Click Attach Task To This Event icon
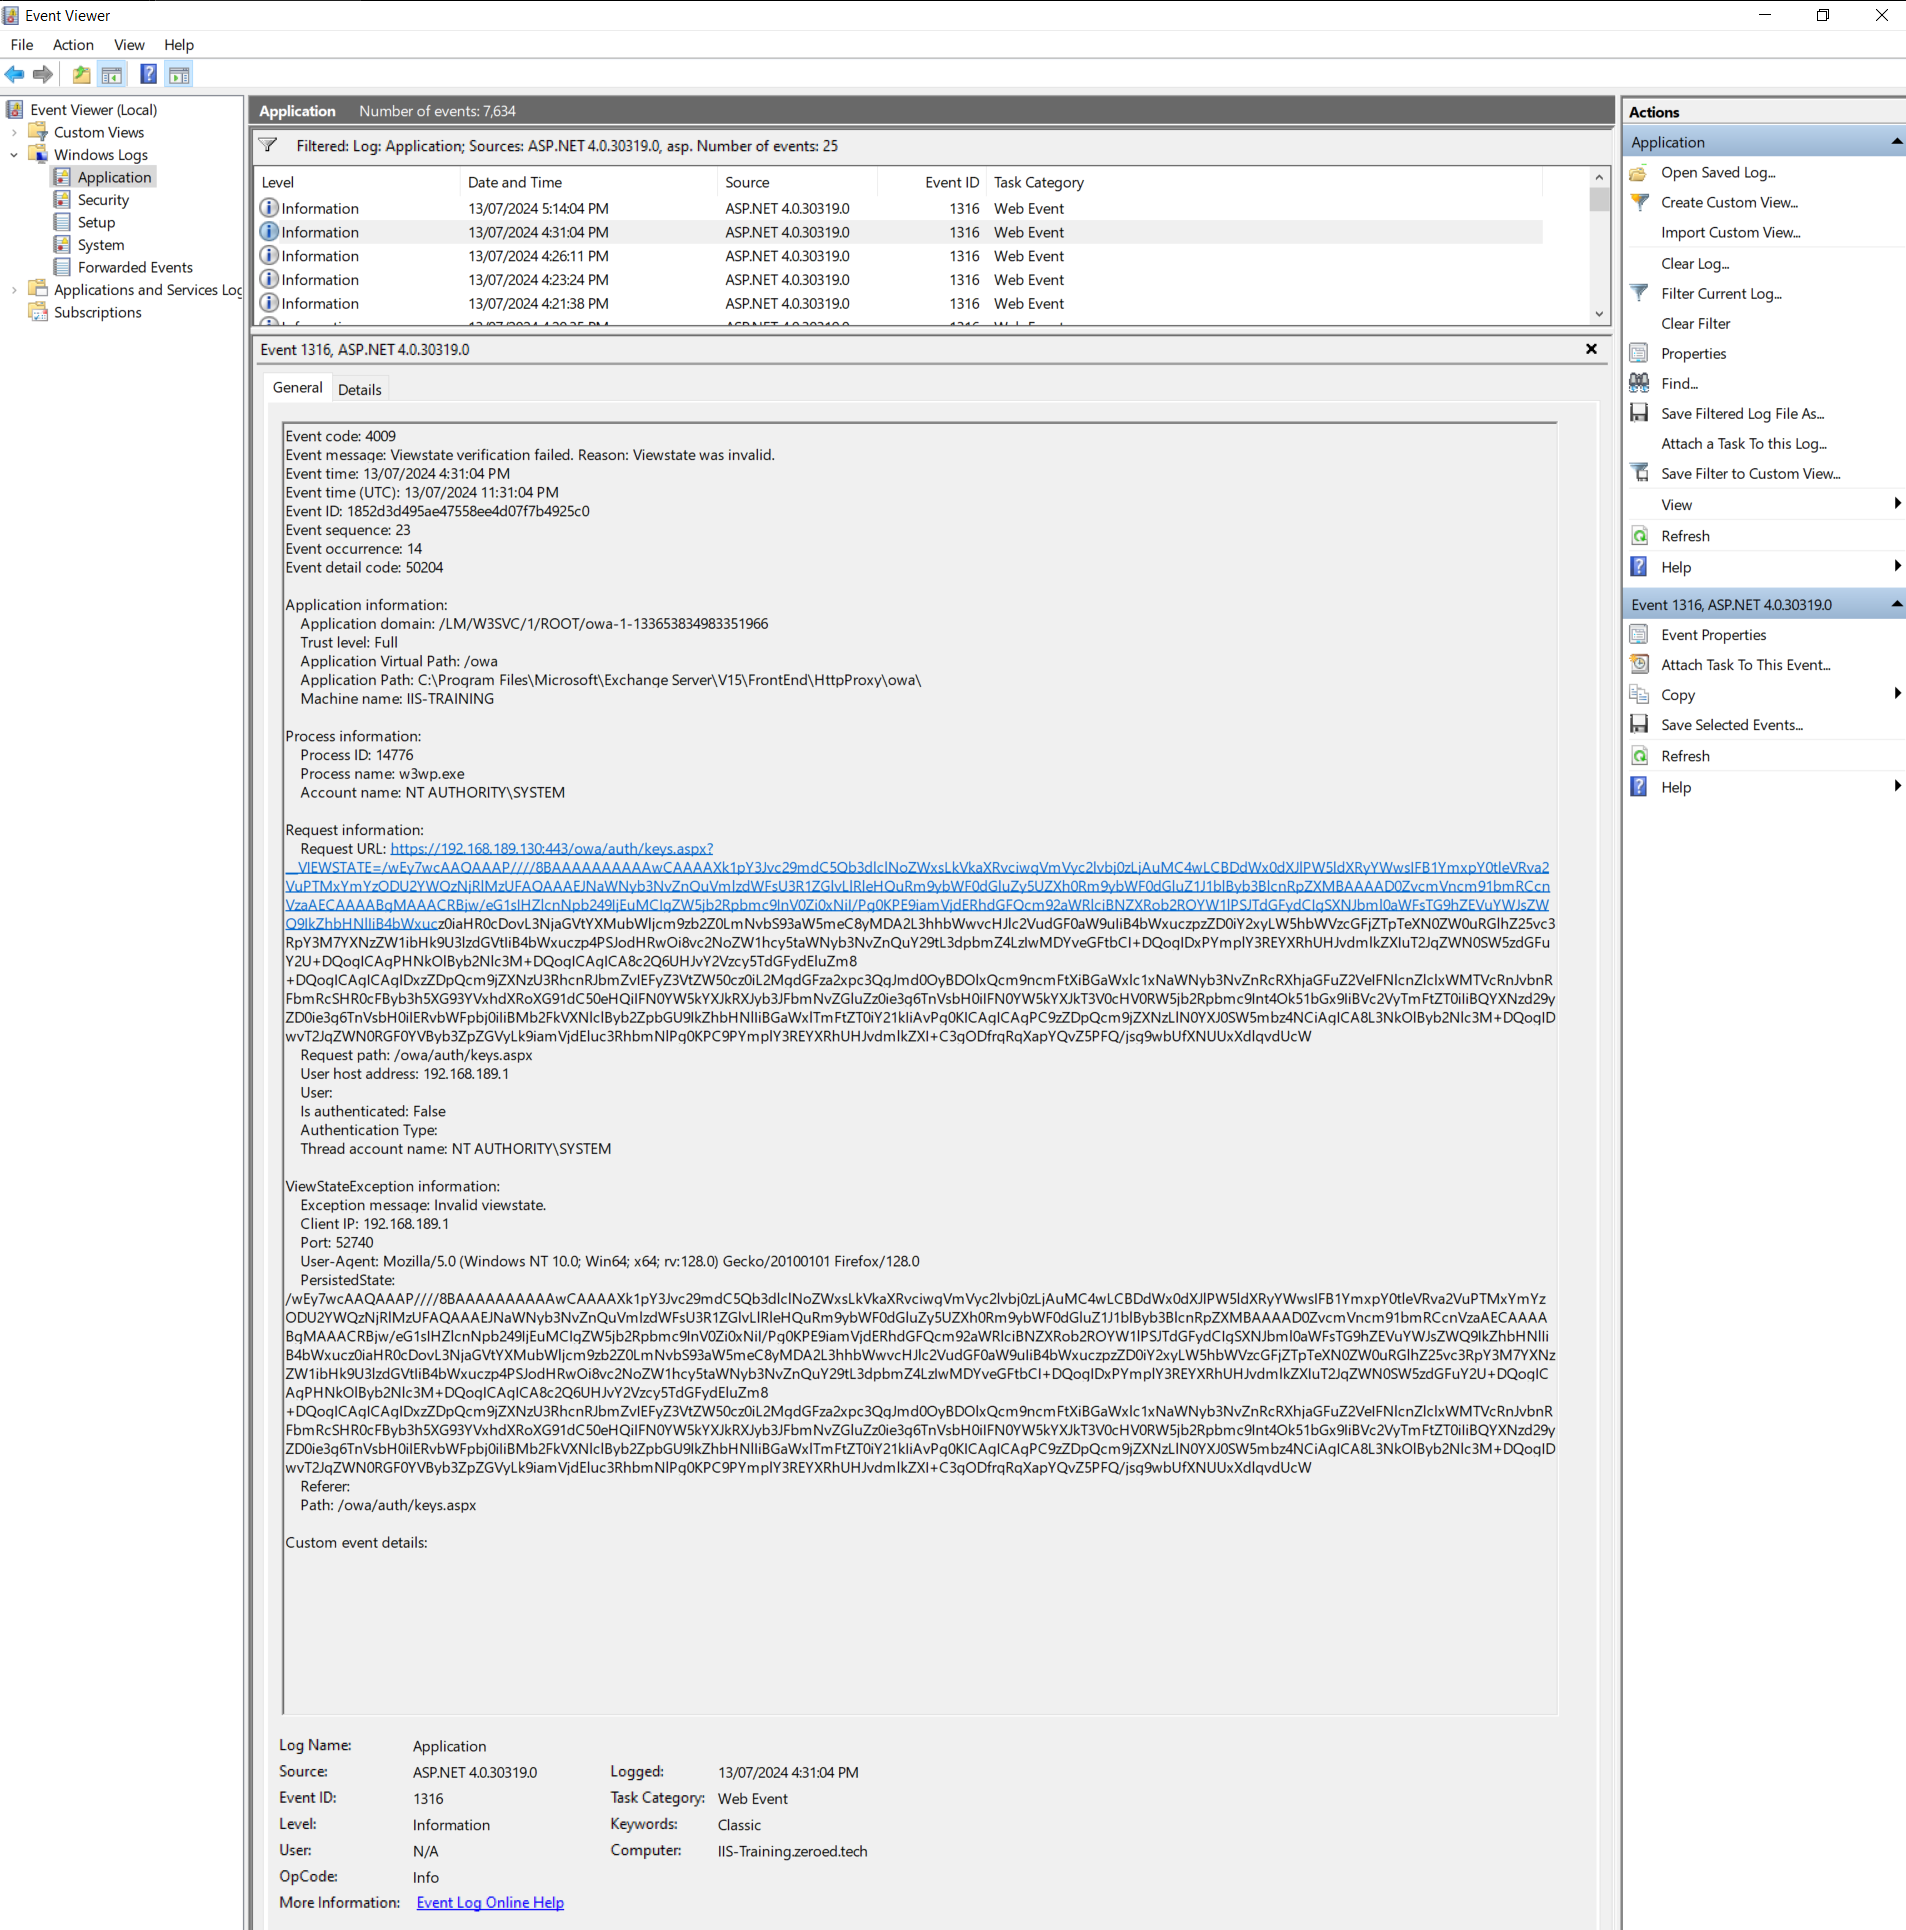Image resolution: width=1906 pixels, height=1930 pixels. coord(1639,665)
